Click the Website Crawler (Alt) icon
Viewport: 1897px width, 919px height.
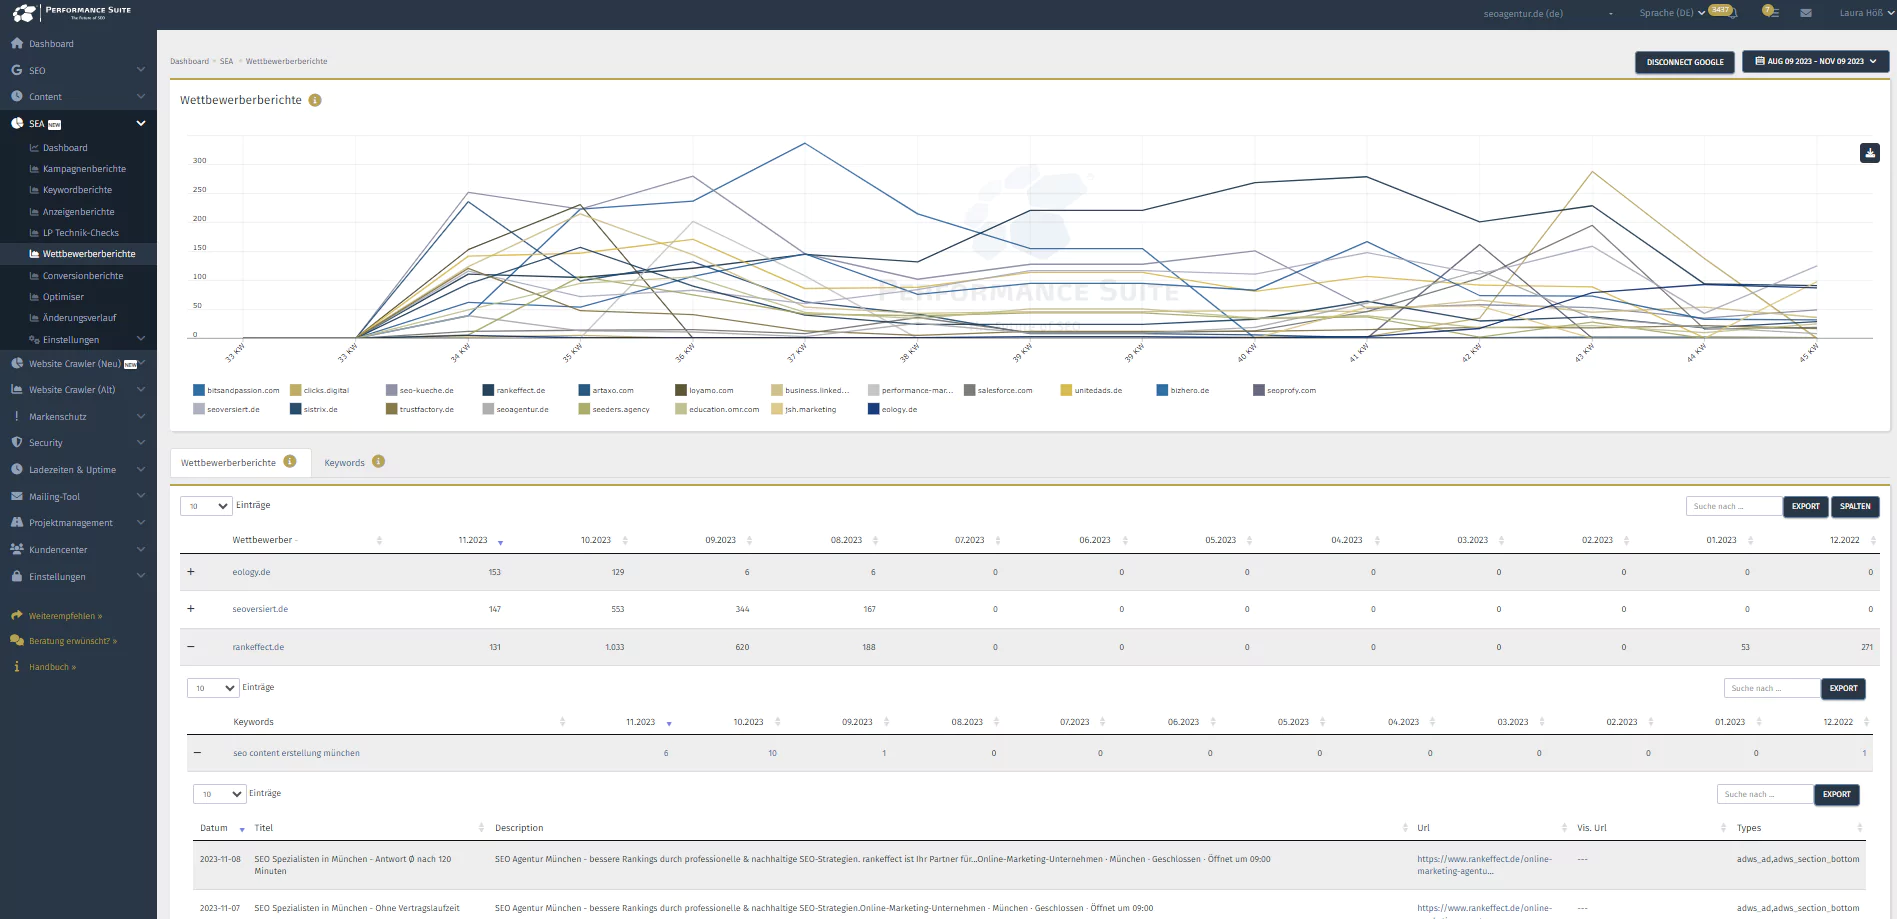click(x=17, y=390)
